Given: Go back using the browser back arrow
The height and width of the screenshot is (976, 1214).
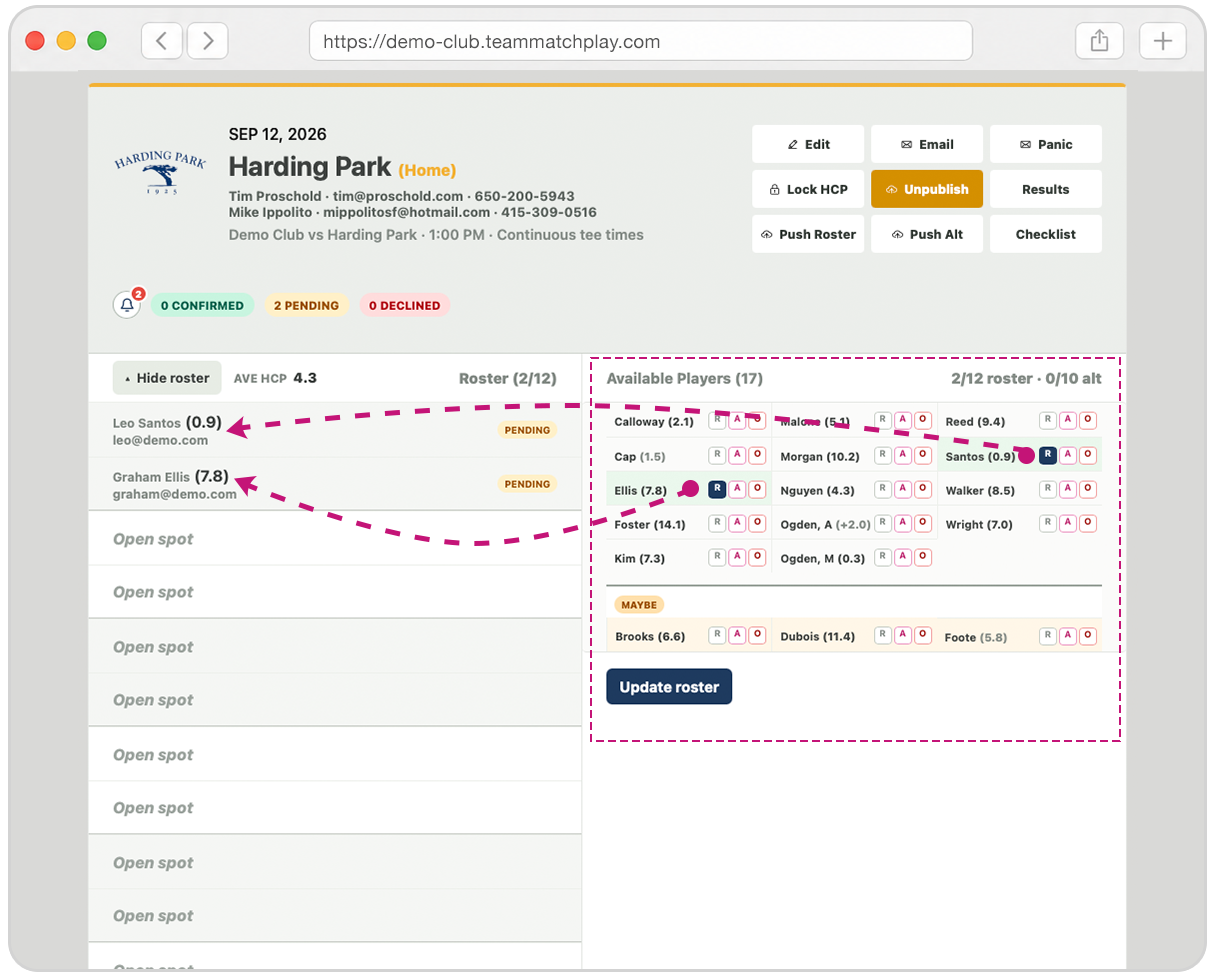Looking at the screenshot, I should tap(162, 41).
